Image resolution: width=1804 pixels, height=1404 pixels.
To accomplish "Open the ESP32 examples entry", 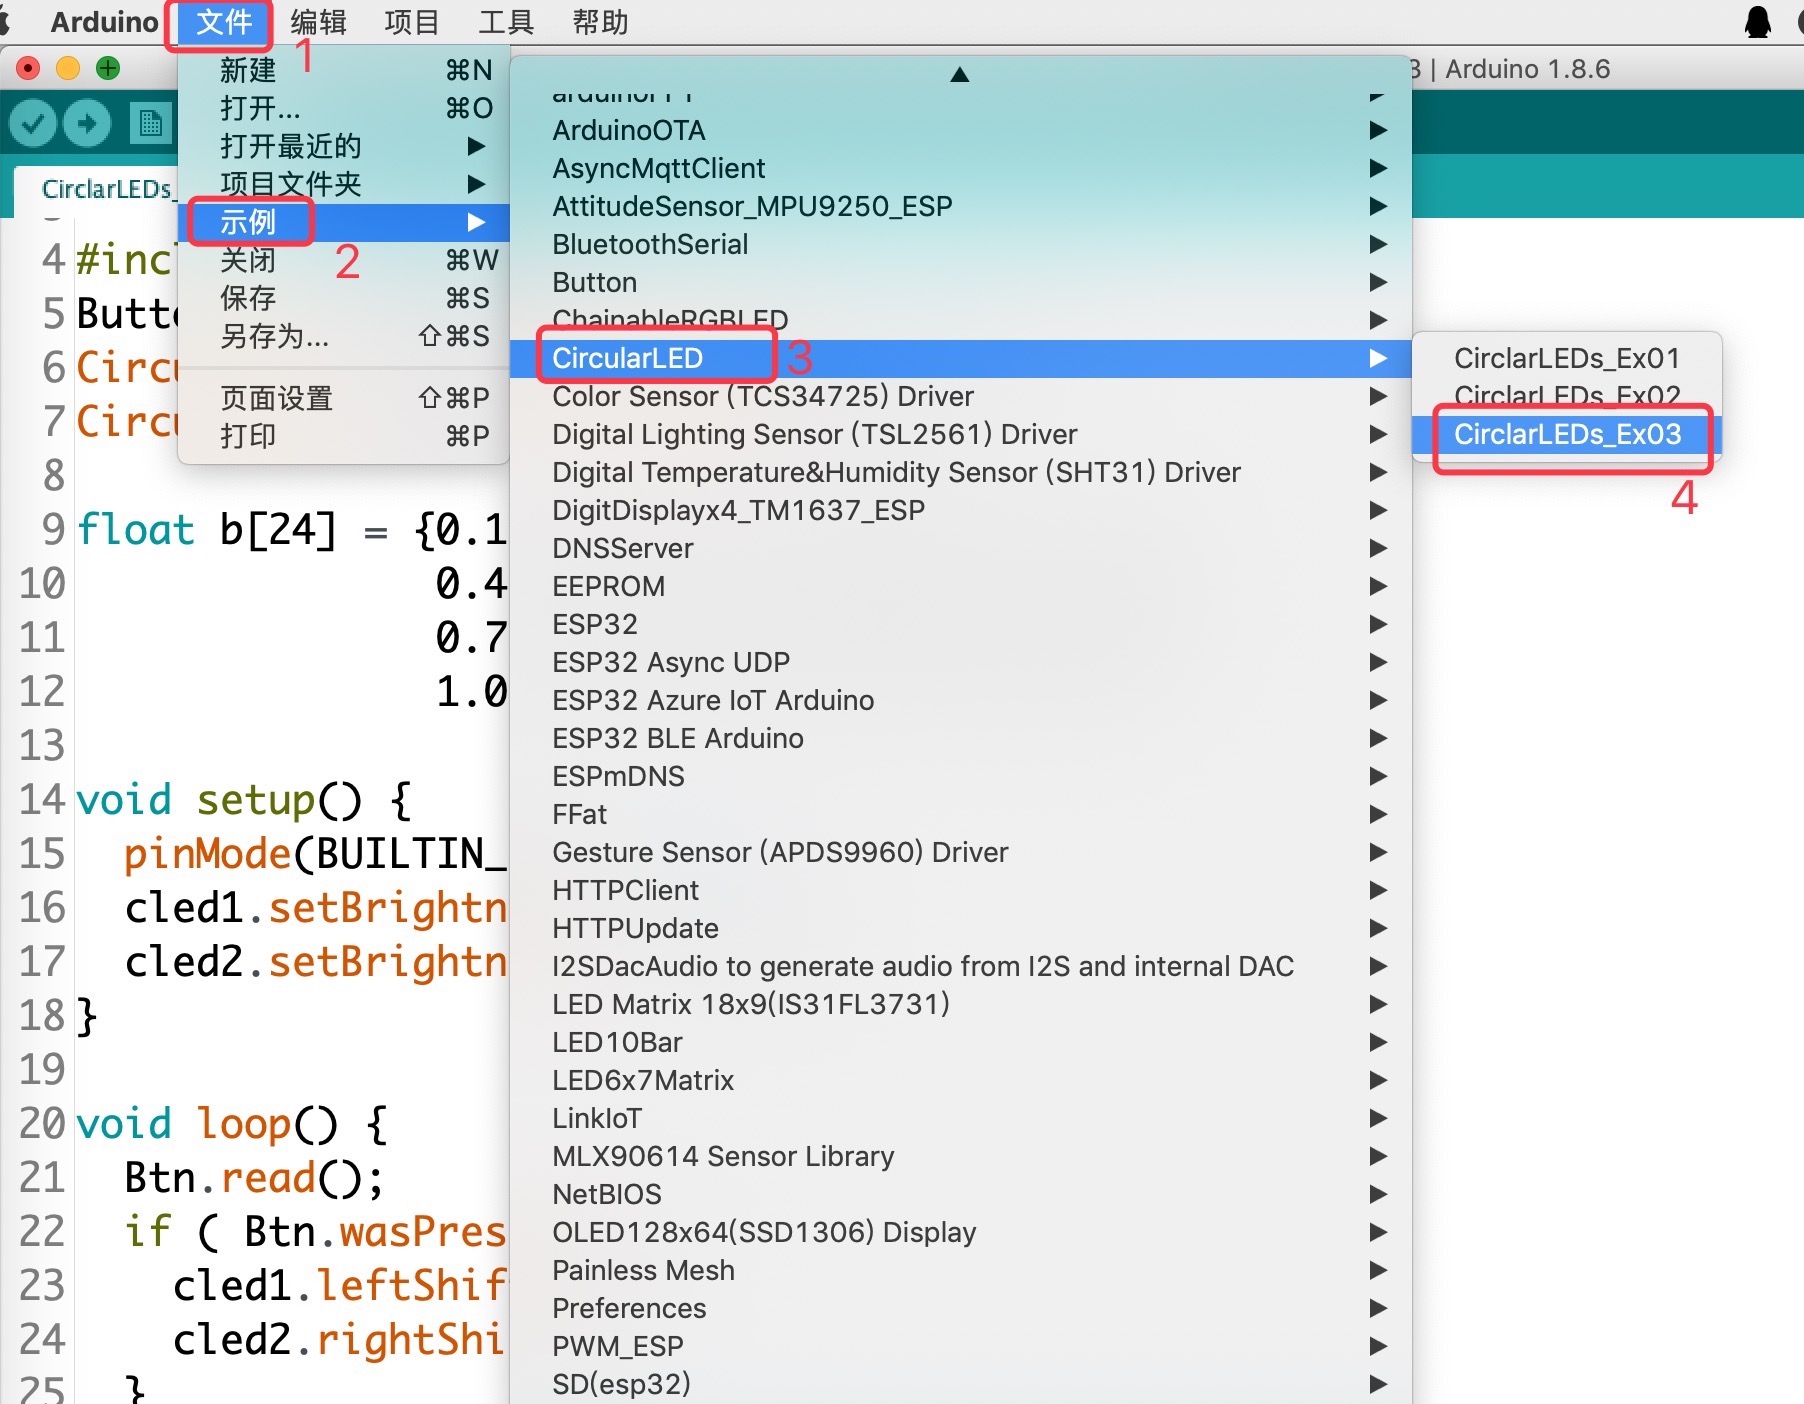I will (x=960, y=624).
